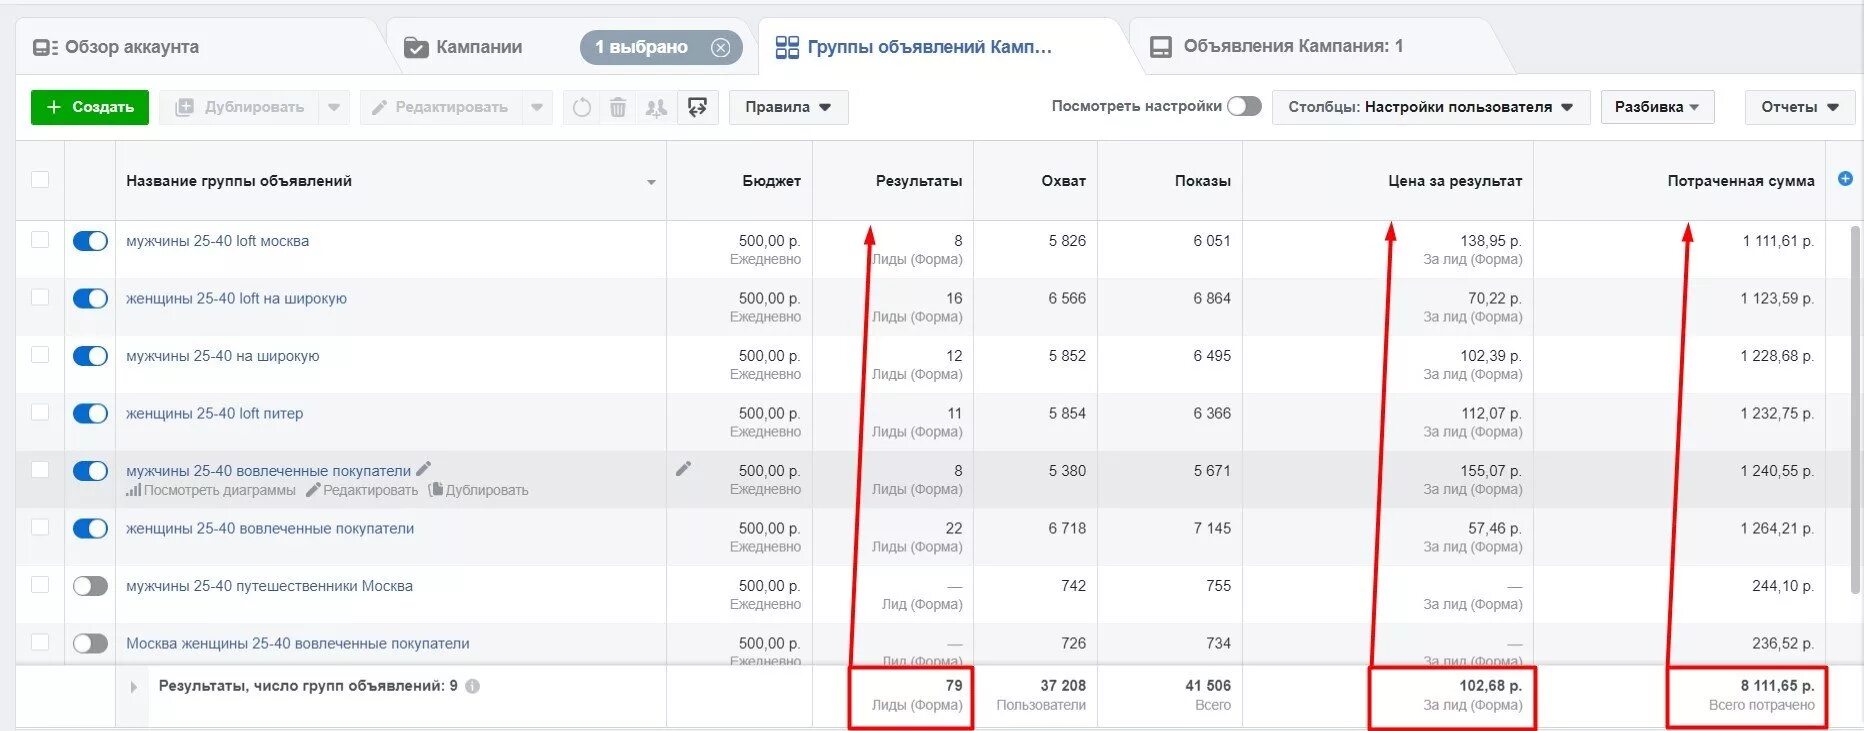Enable toggle for 'Москва женщины 25-40 вовлеченные покупатели'
1864x731 pixels.
click(90, 643)
